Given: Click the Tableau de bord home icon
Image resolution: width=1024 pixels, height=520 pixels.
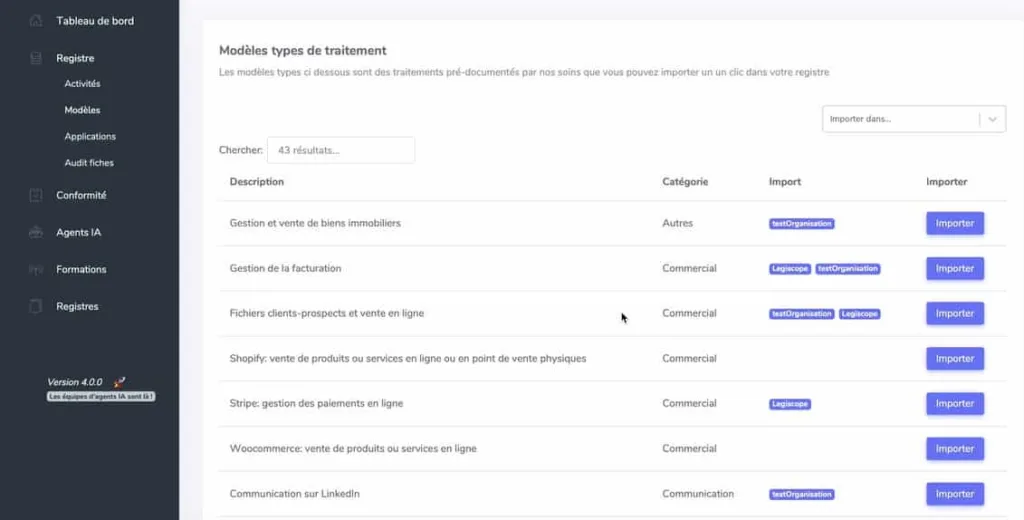Looking at the screenshot, I should [x=37, y=21].
